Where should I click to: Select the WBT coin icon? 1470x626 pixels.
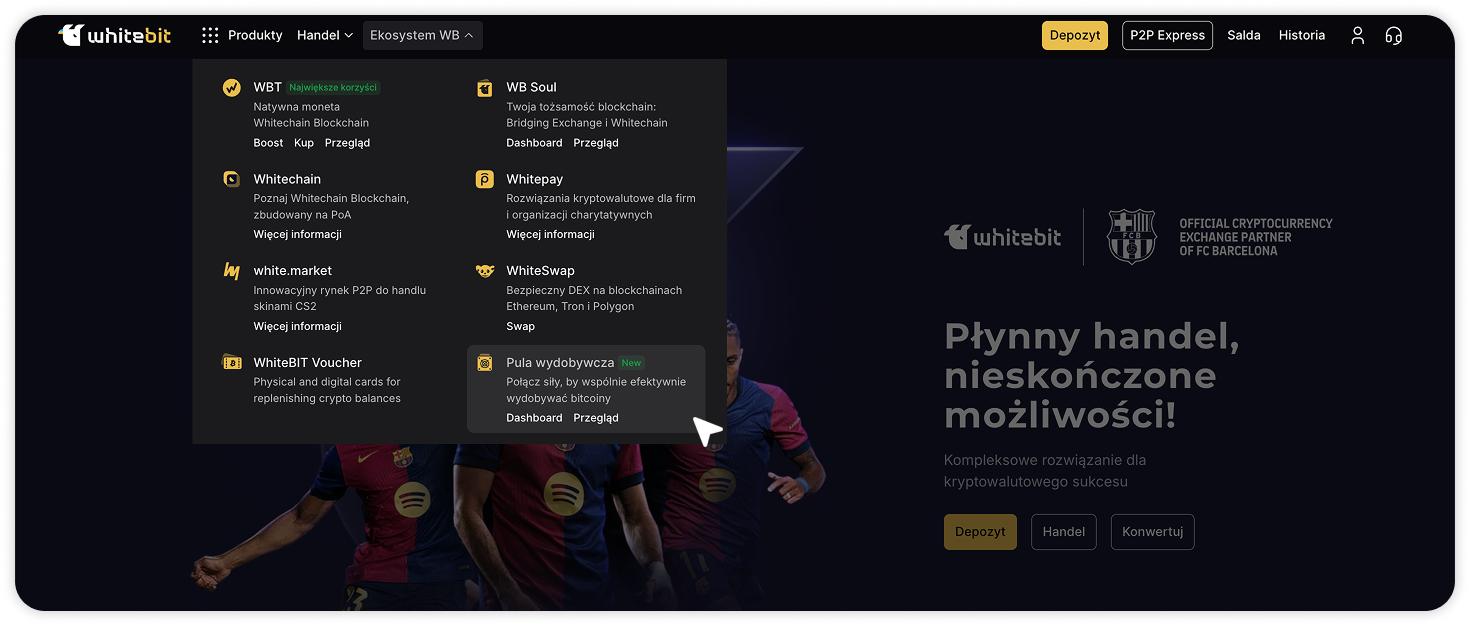tap(232, 88)
